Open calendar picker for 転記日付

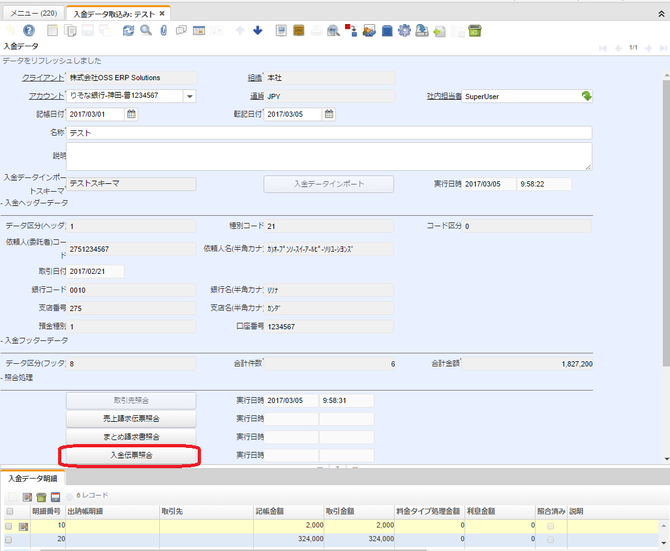(x=329, y=114)
